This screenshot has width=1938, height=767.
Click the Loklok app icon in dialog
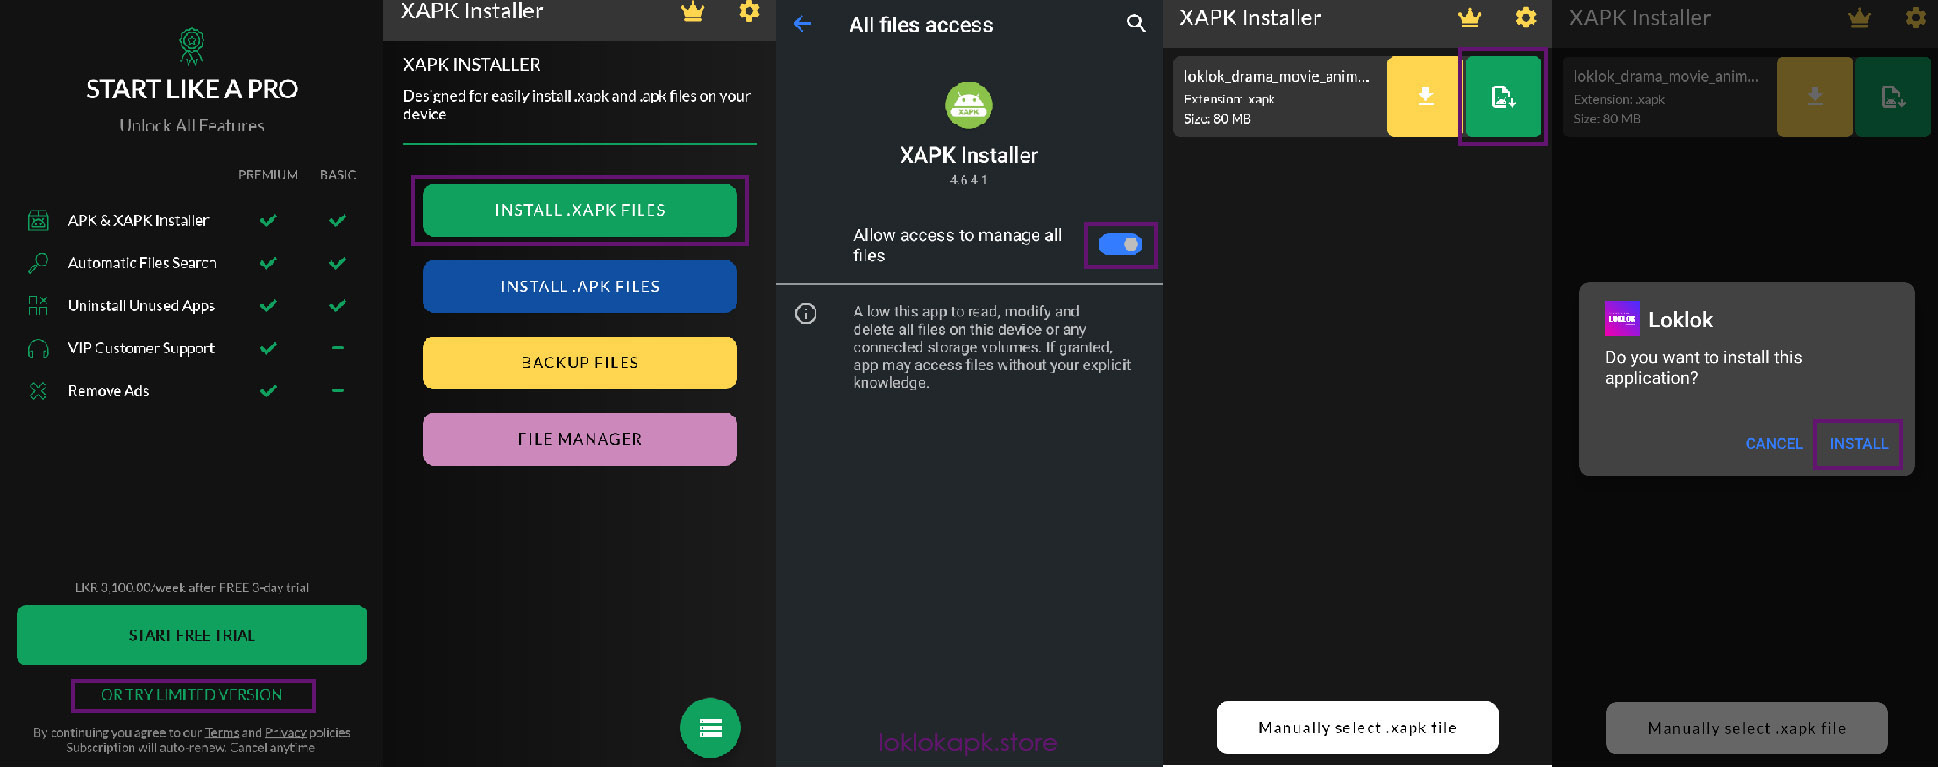[x=1622, y=319]
